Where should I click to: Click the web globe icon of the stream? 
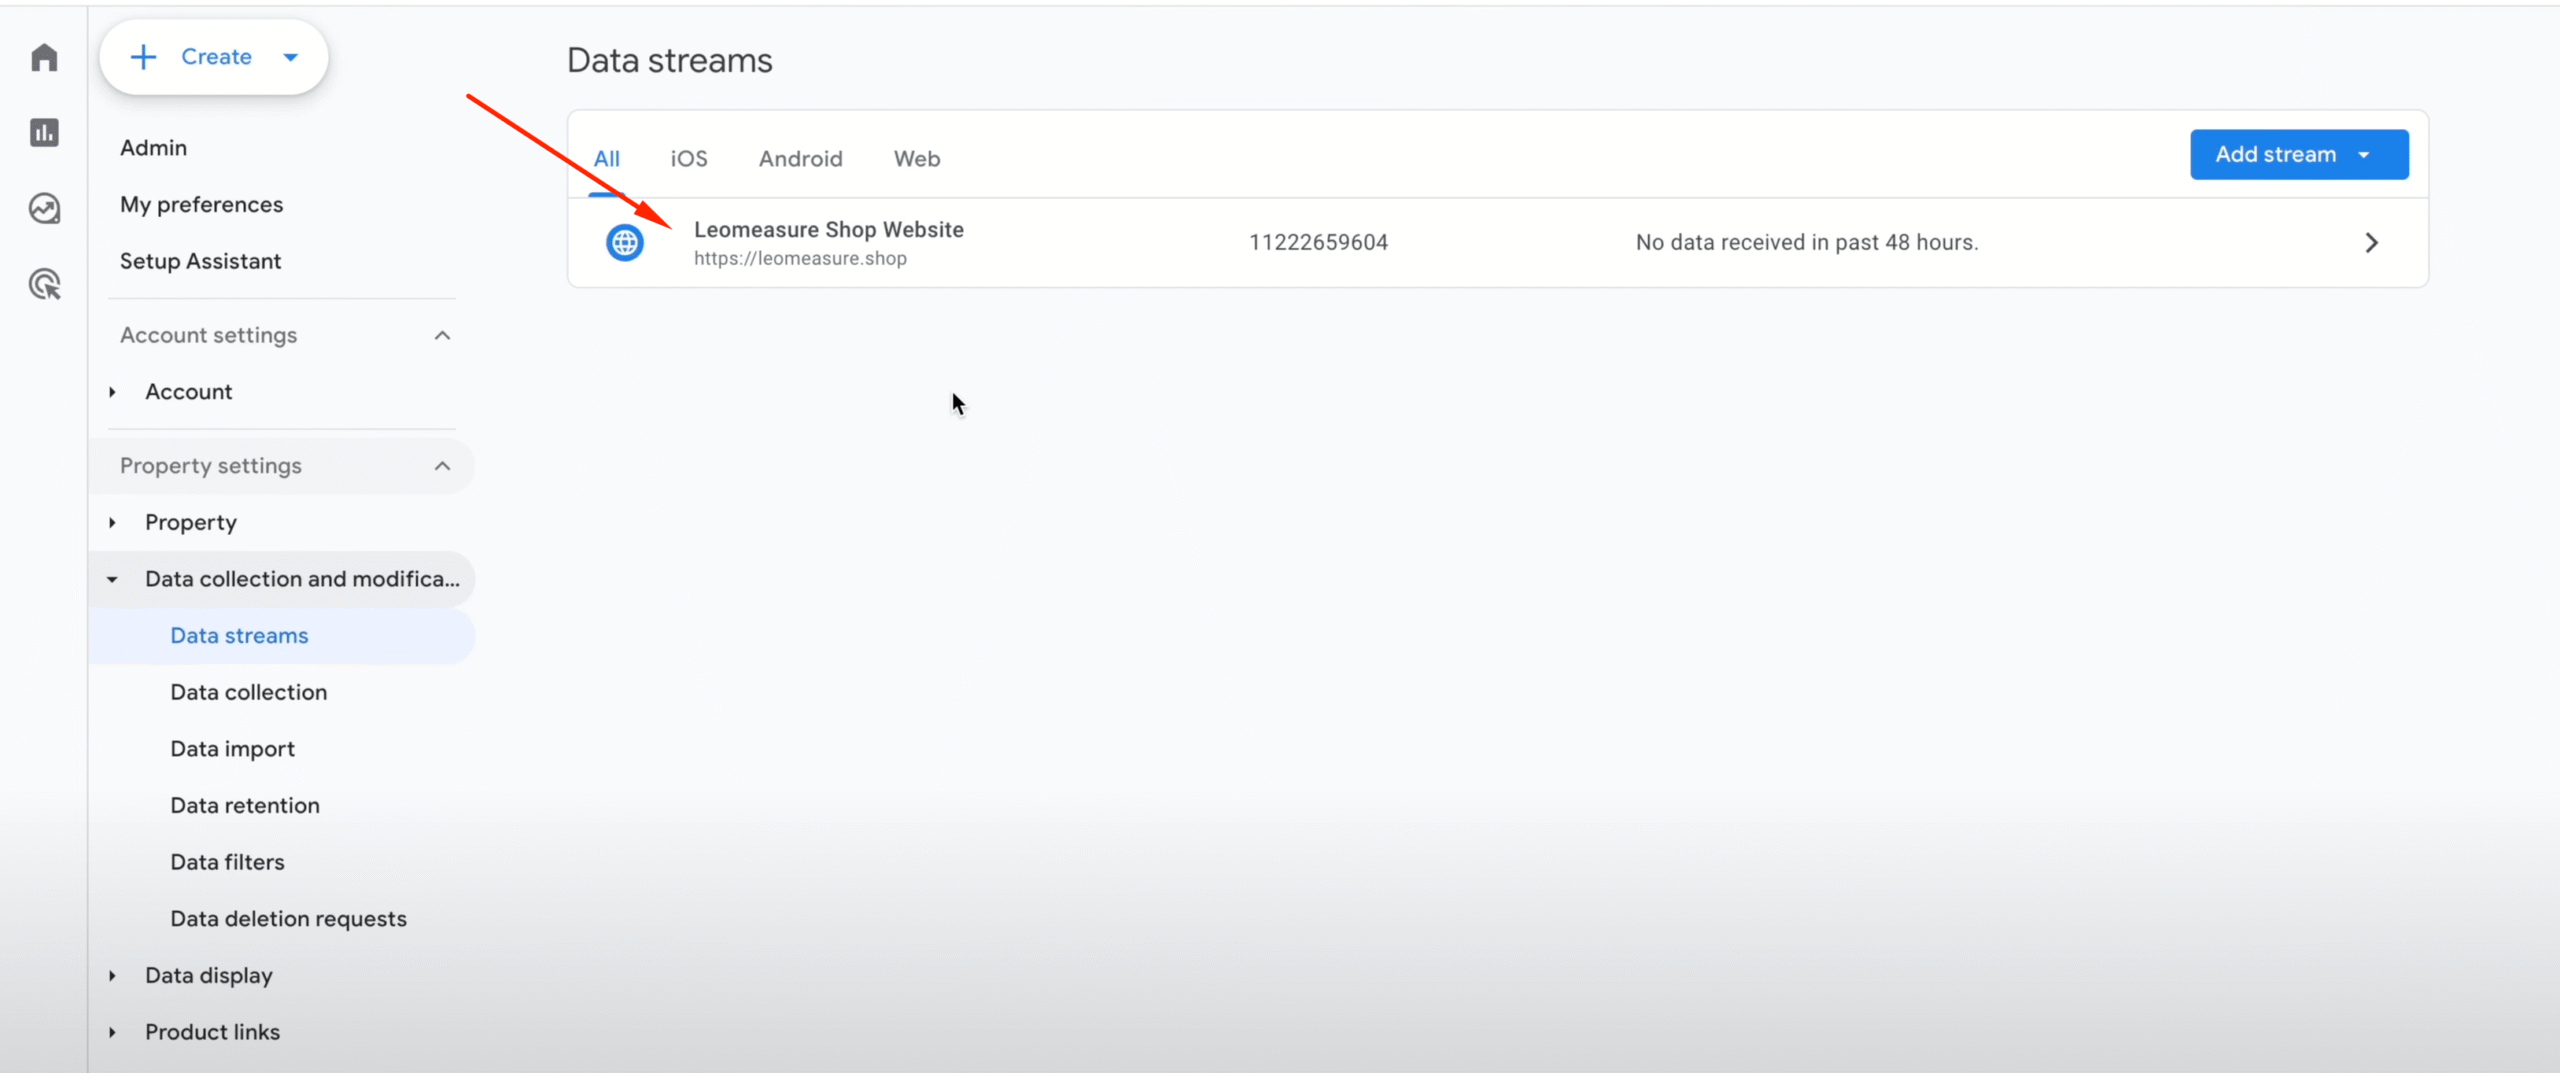click(625, 243)
